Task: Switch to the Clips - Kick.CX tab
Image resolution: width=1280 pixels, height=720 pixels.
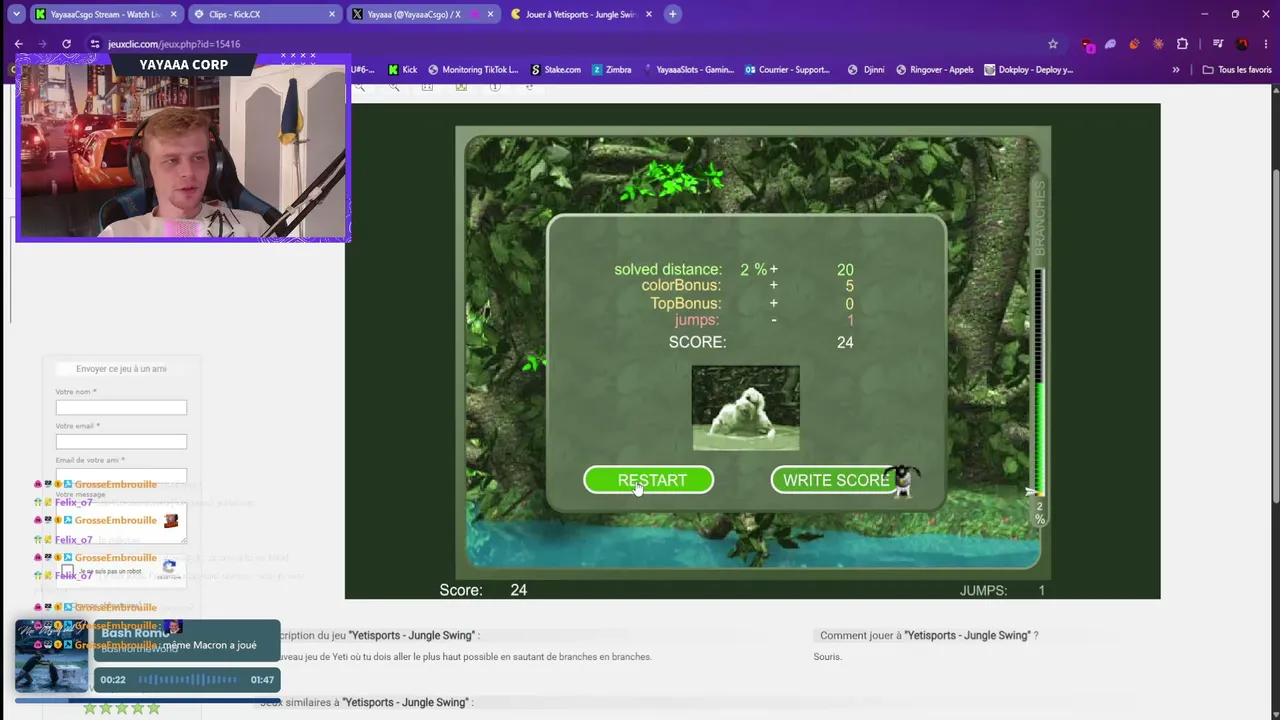Action: tap(264, 14)
